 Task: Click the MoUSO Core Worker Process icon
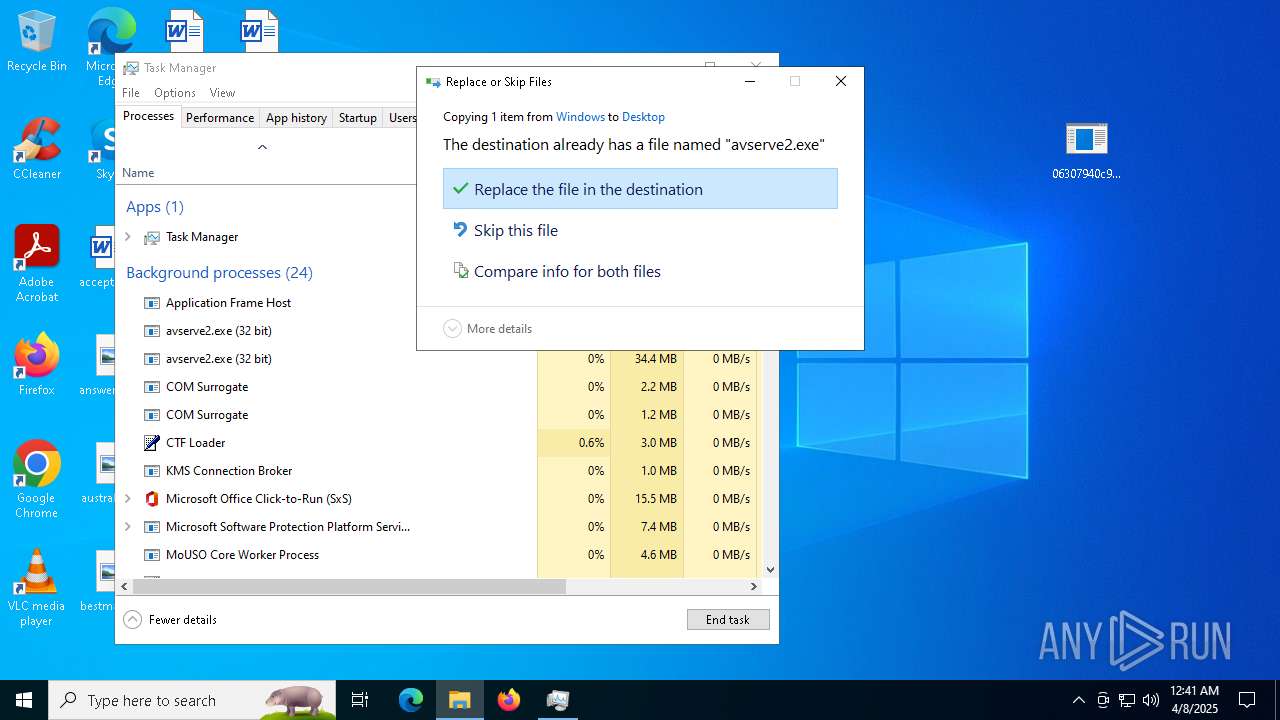coord(152,555)
